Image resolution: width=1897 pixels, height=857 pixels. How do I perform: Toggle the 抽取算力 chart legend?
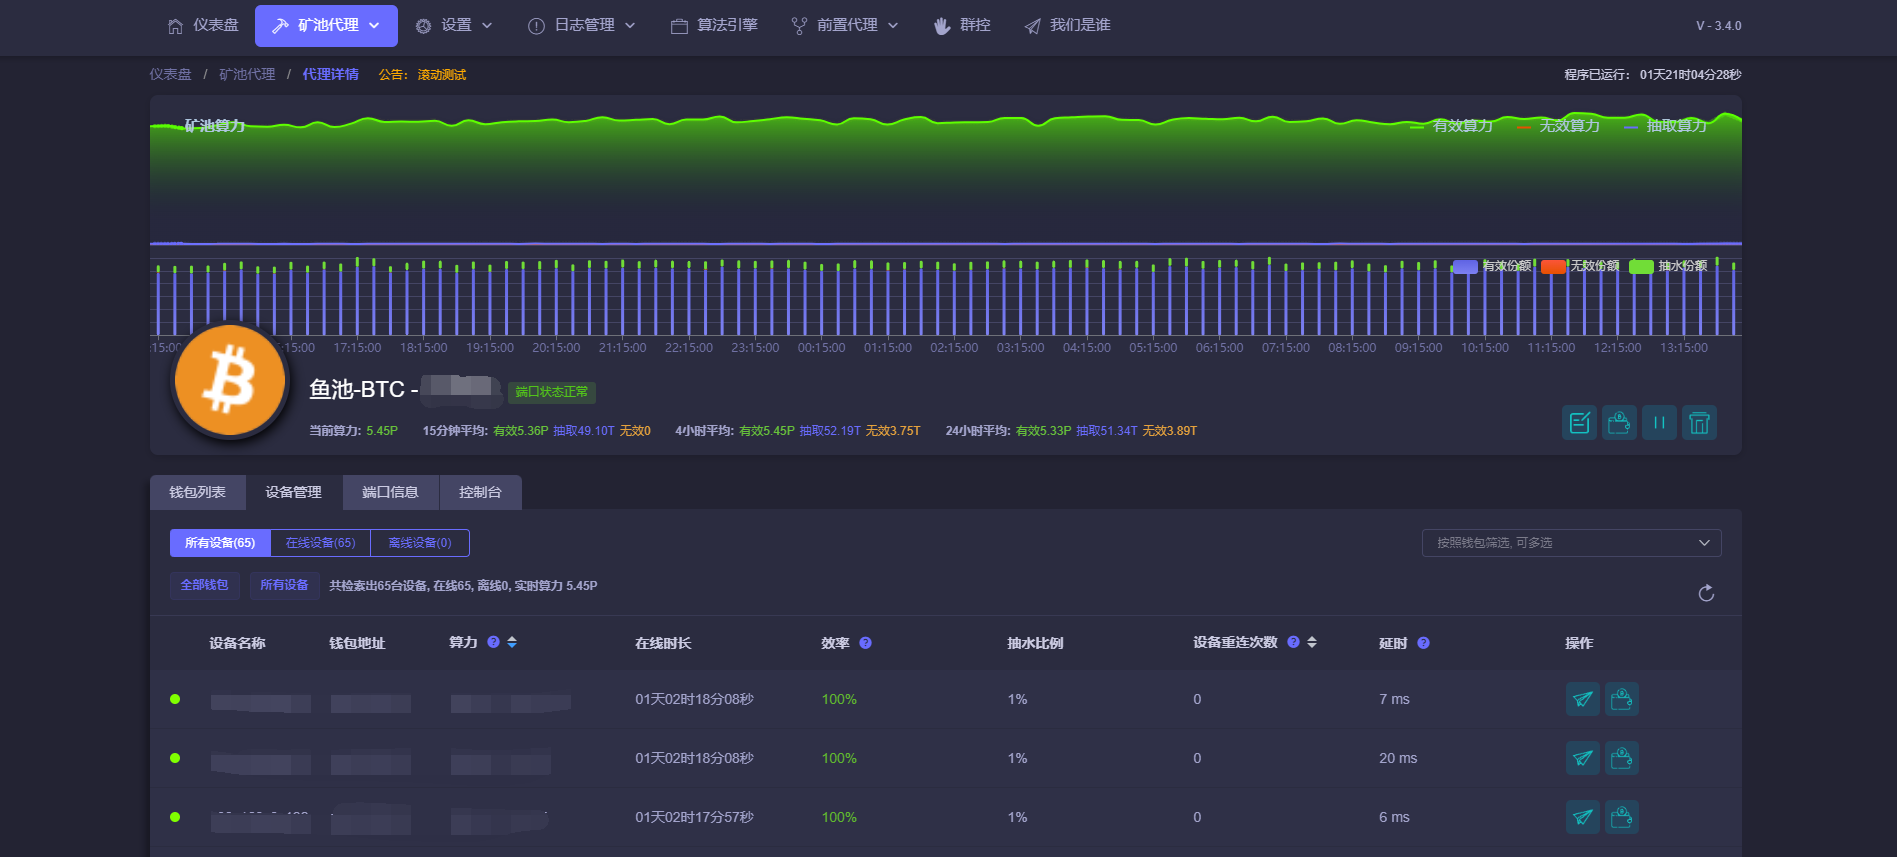coord(1665,126)
